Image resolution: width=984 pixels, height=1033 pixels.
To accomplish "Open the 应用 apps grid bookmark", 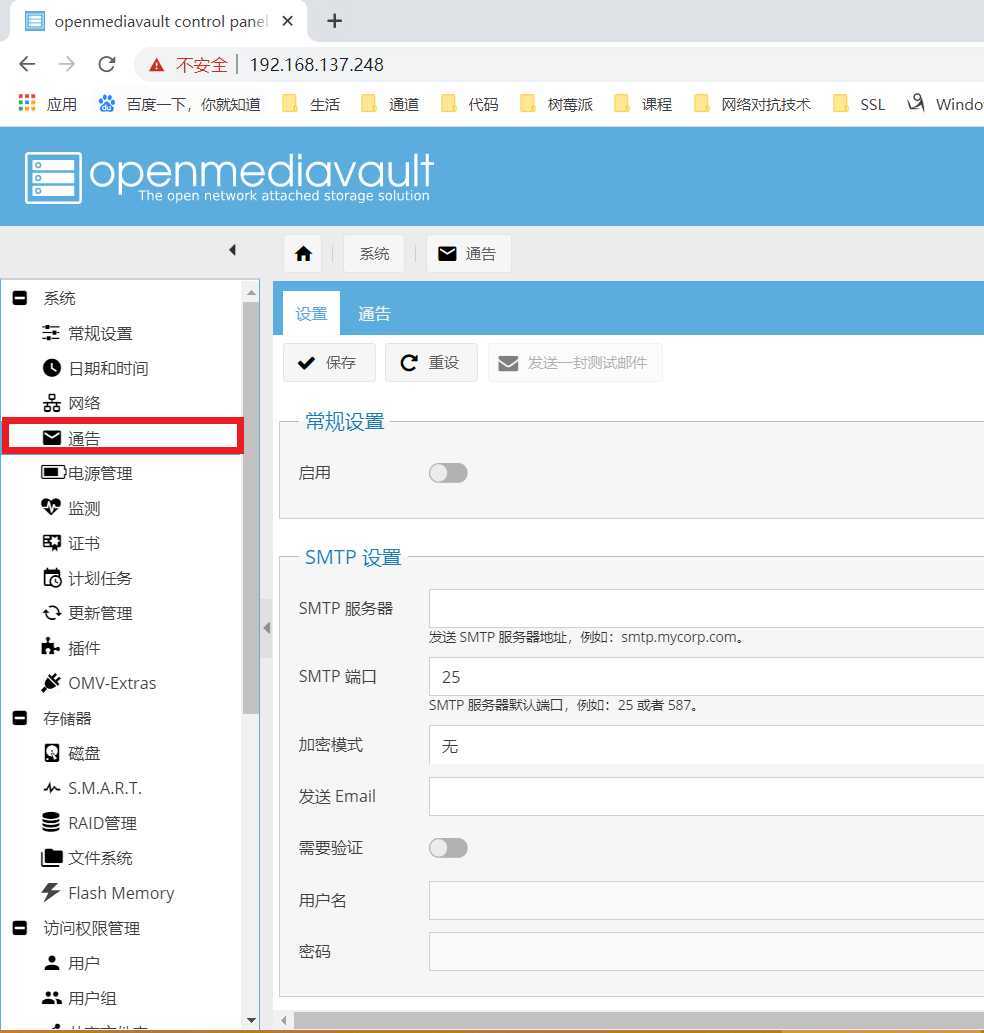I will click(x=48, y=104).
